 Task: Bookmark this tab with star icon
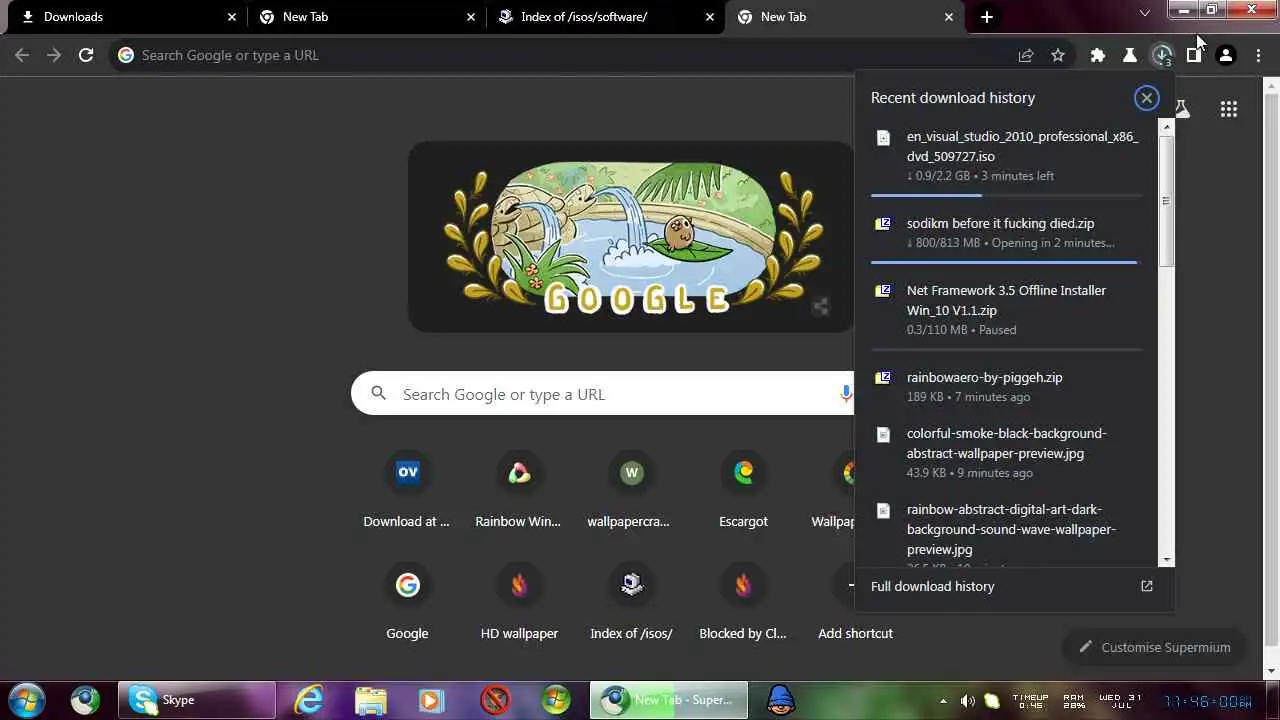[1058, 55]
